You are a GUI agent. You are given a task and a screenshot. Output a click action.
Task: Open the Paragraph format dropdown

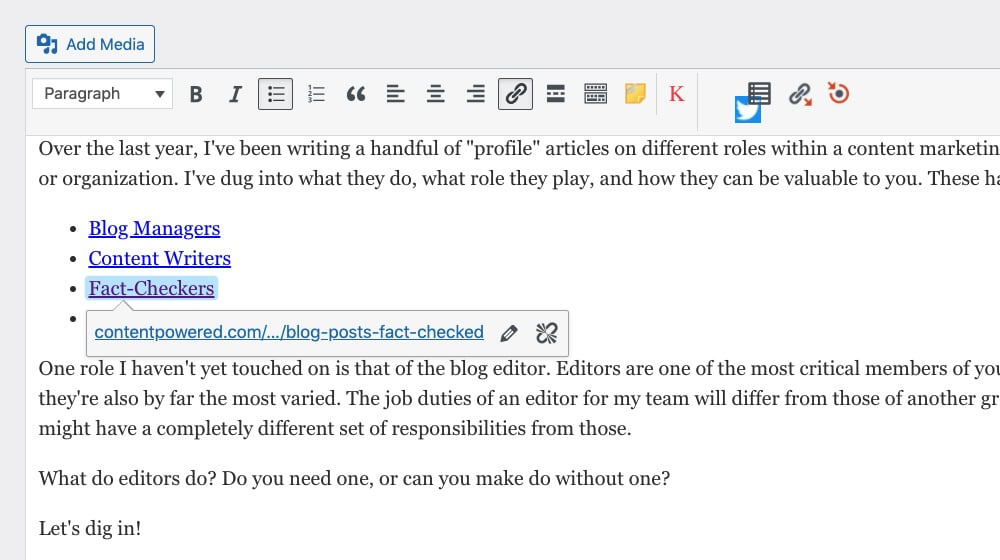click(103, 94)
